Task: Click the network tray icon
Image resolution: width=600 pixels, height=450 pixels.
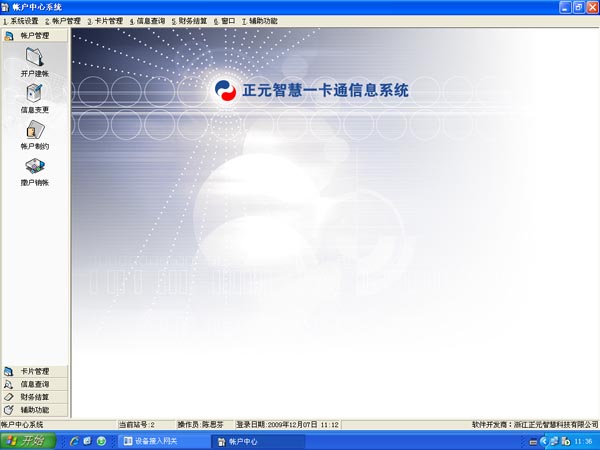Action: tap(554, 441)
